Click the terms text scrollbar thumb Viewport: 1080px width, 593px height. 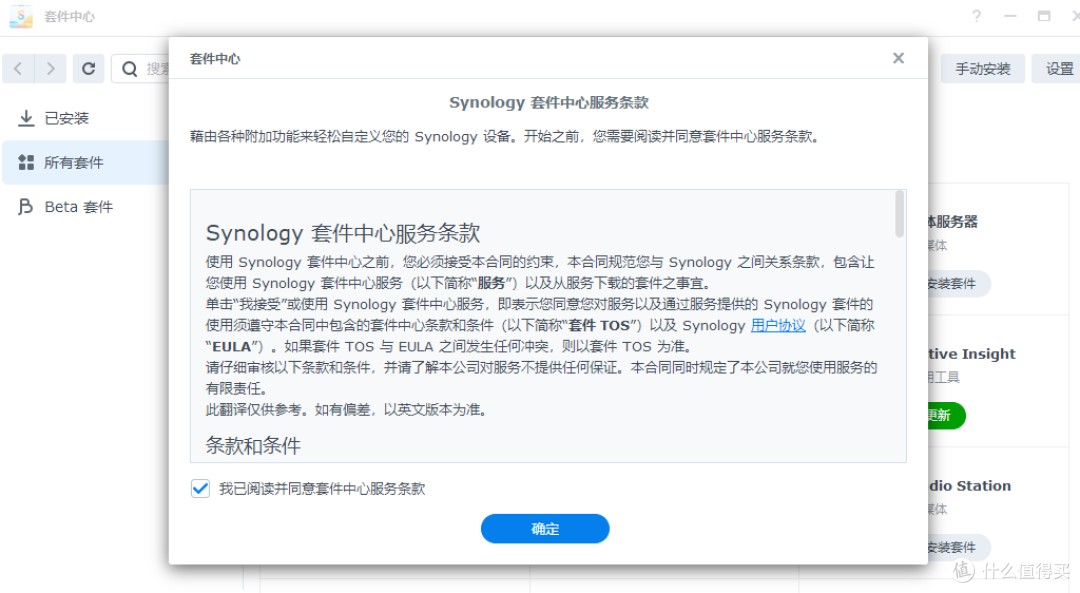(900, 214)
